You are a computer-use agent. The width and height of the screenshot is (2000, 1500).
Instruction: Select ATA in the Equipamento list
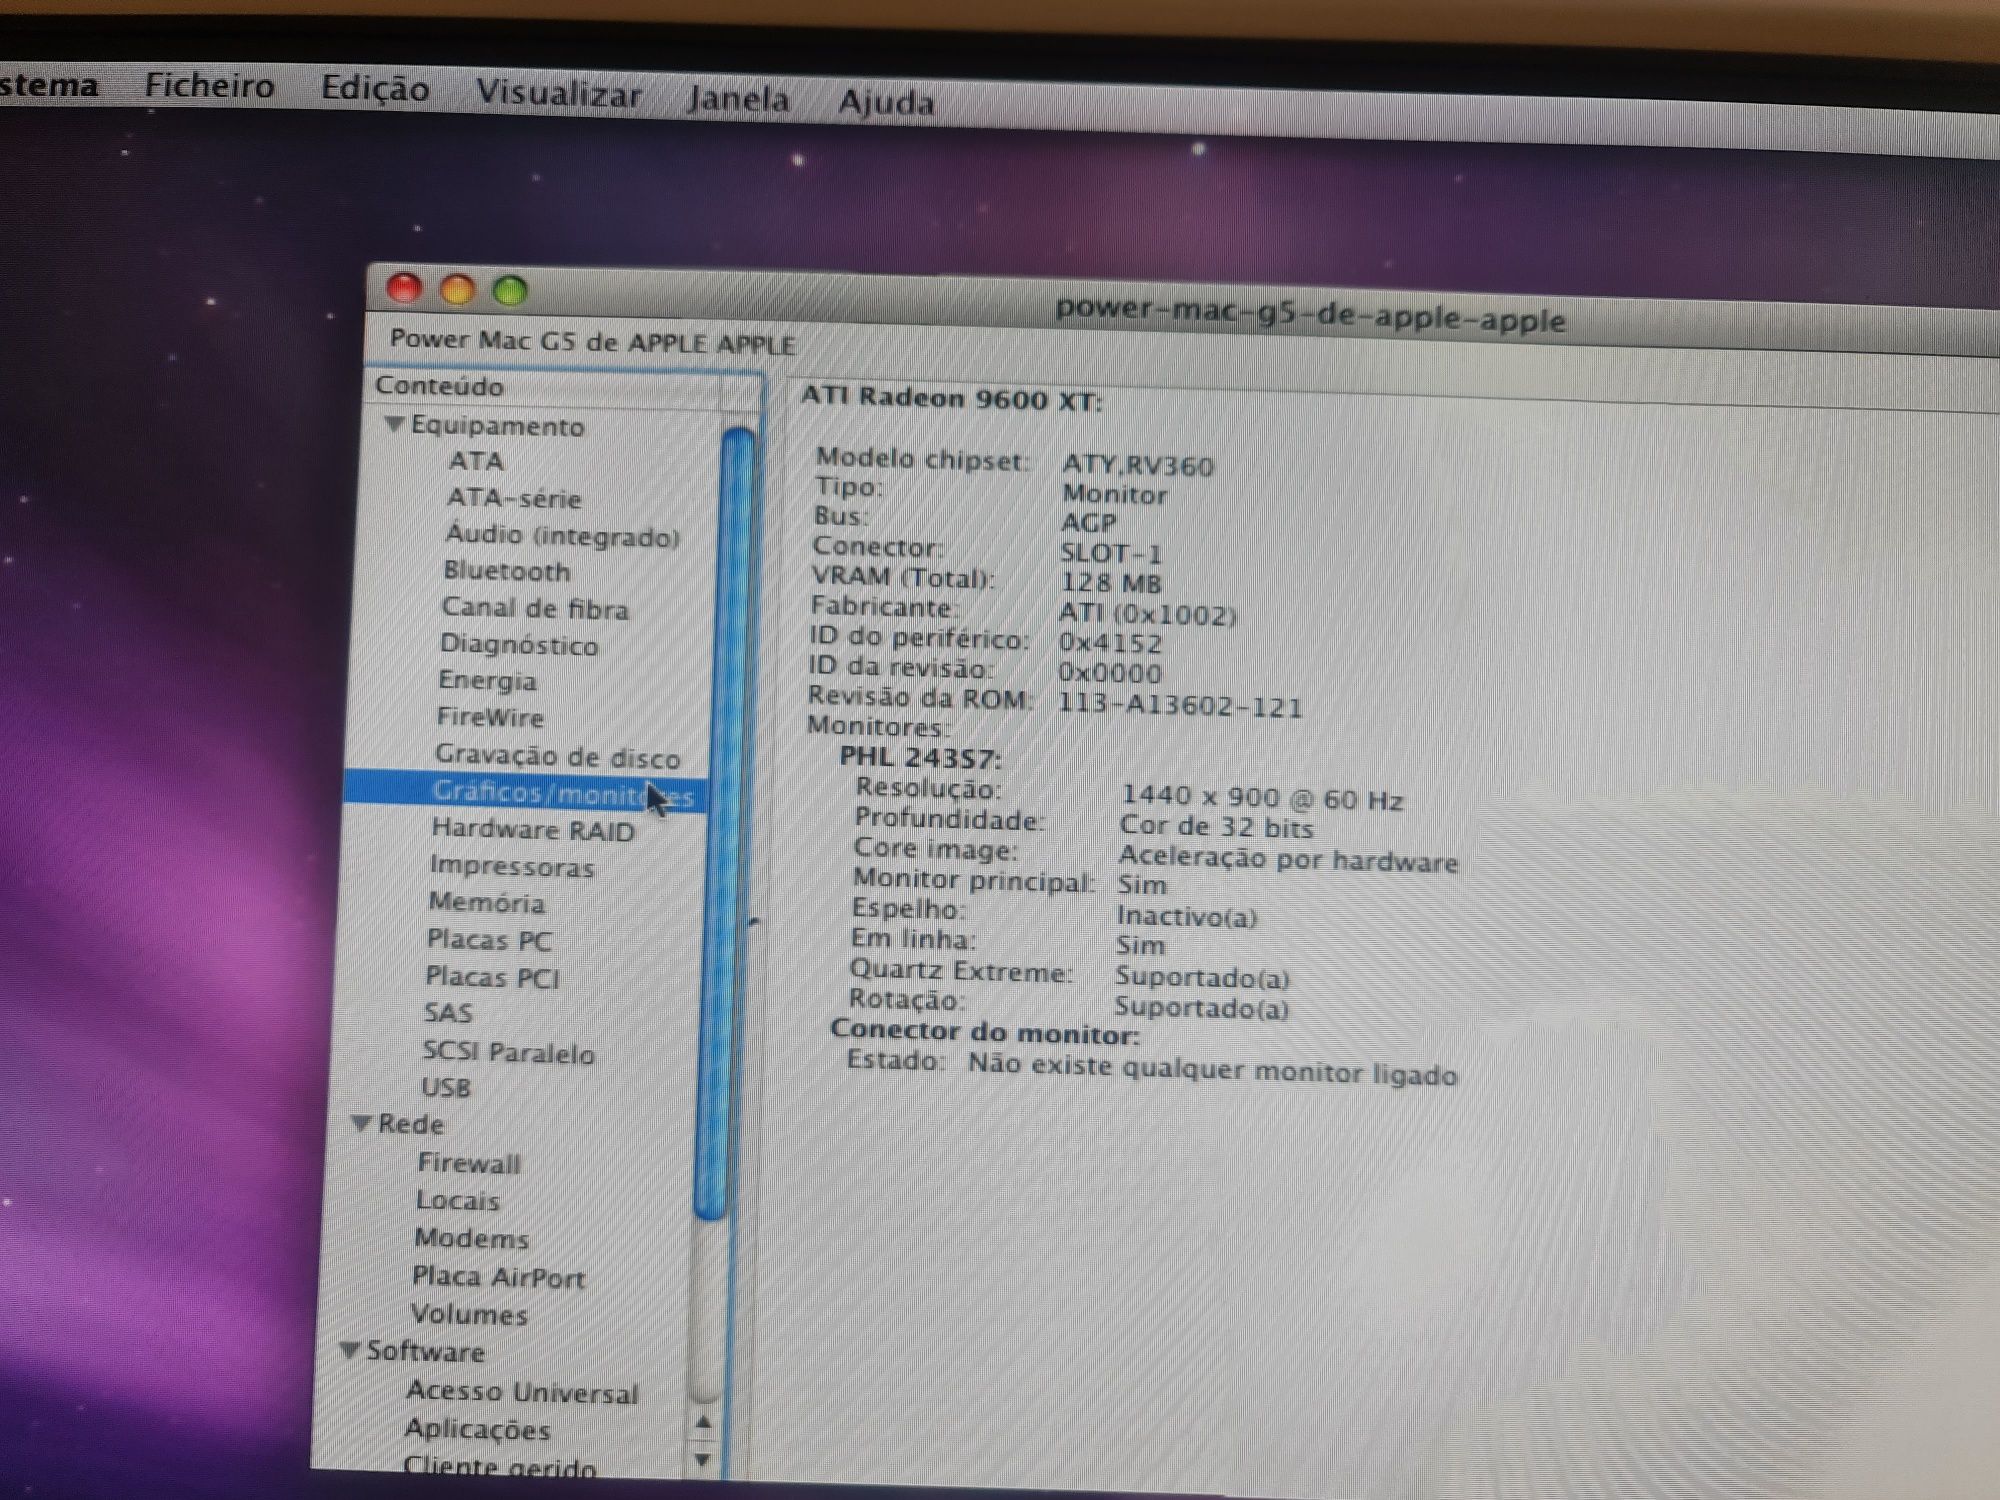[x=476, y=461]
